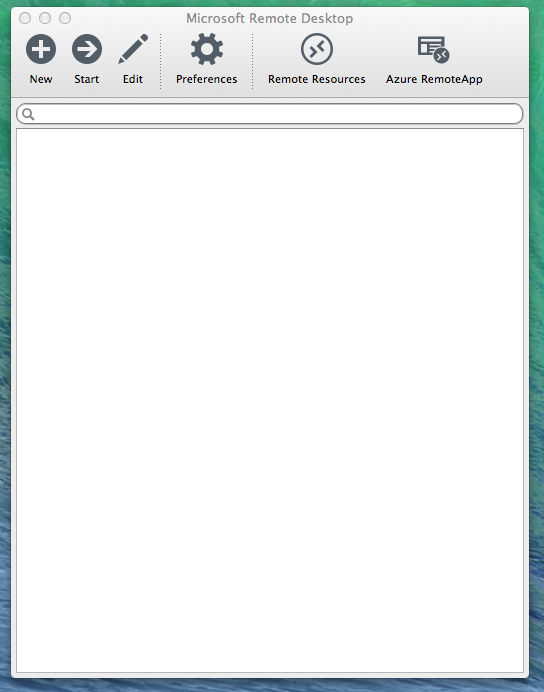The image size is (544, 692).
Task: Open the Remote Resources circular icon
Action: tap(317, 49)
